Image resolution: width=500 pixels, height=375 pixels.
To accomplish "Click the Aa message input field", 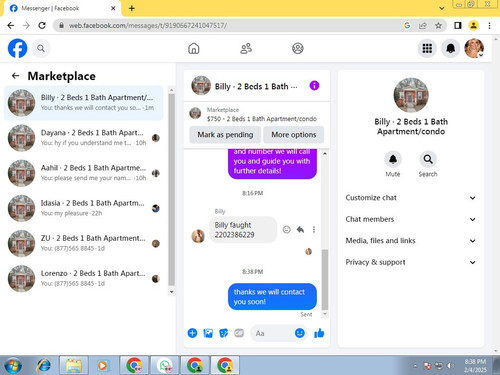I will tap(273, 333).
